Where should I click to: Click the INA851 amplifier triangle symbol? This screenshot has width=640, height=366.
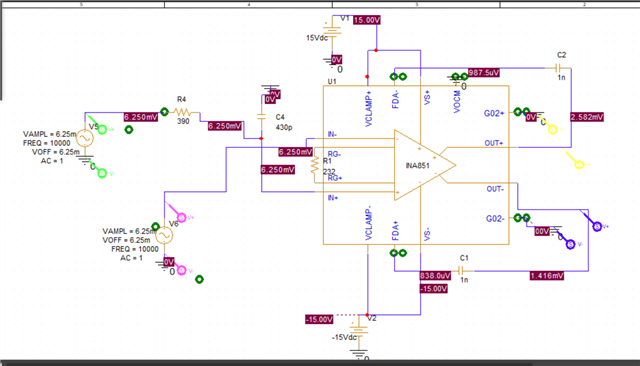tap(424, 165)
